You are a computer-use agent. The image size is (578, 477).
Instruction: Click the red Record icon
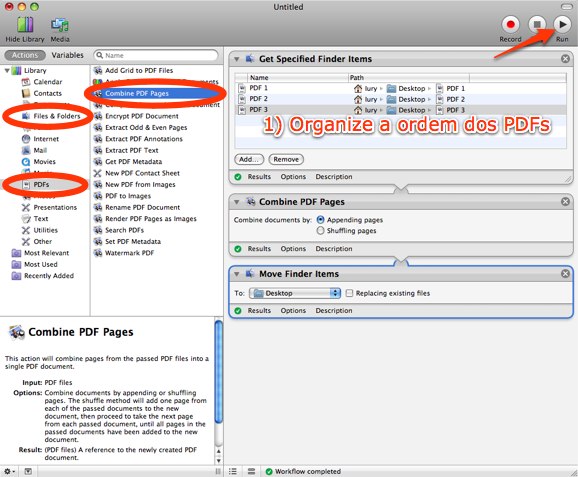(x=511, y=24)
